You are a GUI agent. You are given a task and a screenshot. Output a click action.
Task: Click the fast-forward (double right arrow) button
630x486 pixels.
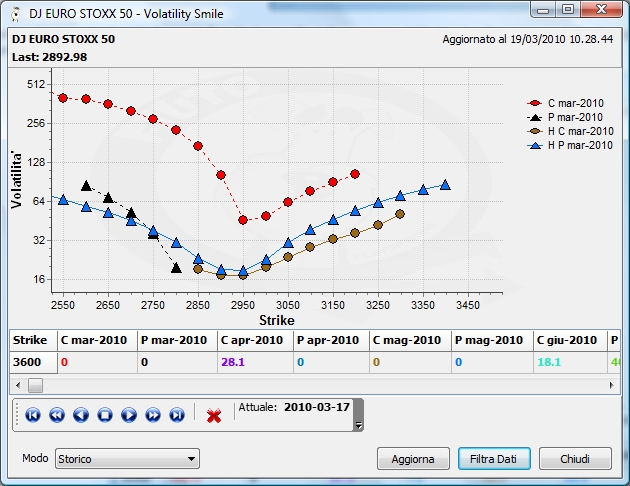tap(153, 415)
